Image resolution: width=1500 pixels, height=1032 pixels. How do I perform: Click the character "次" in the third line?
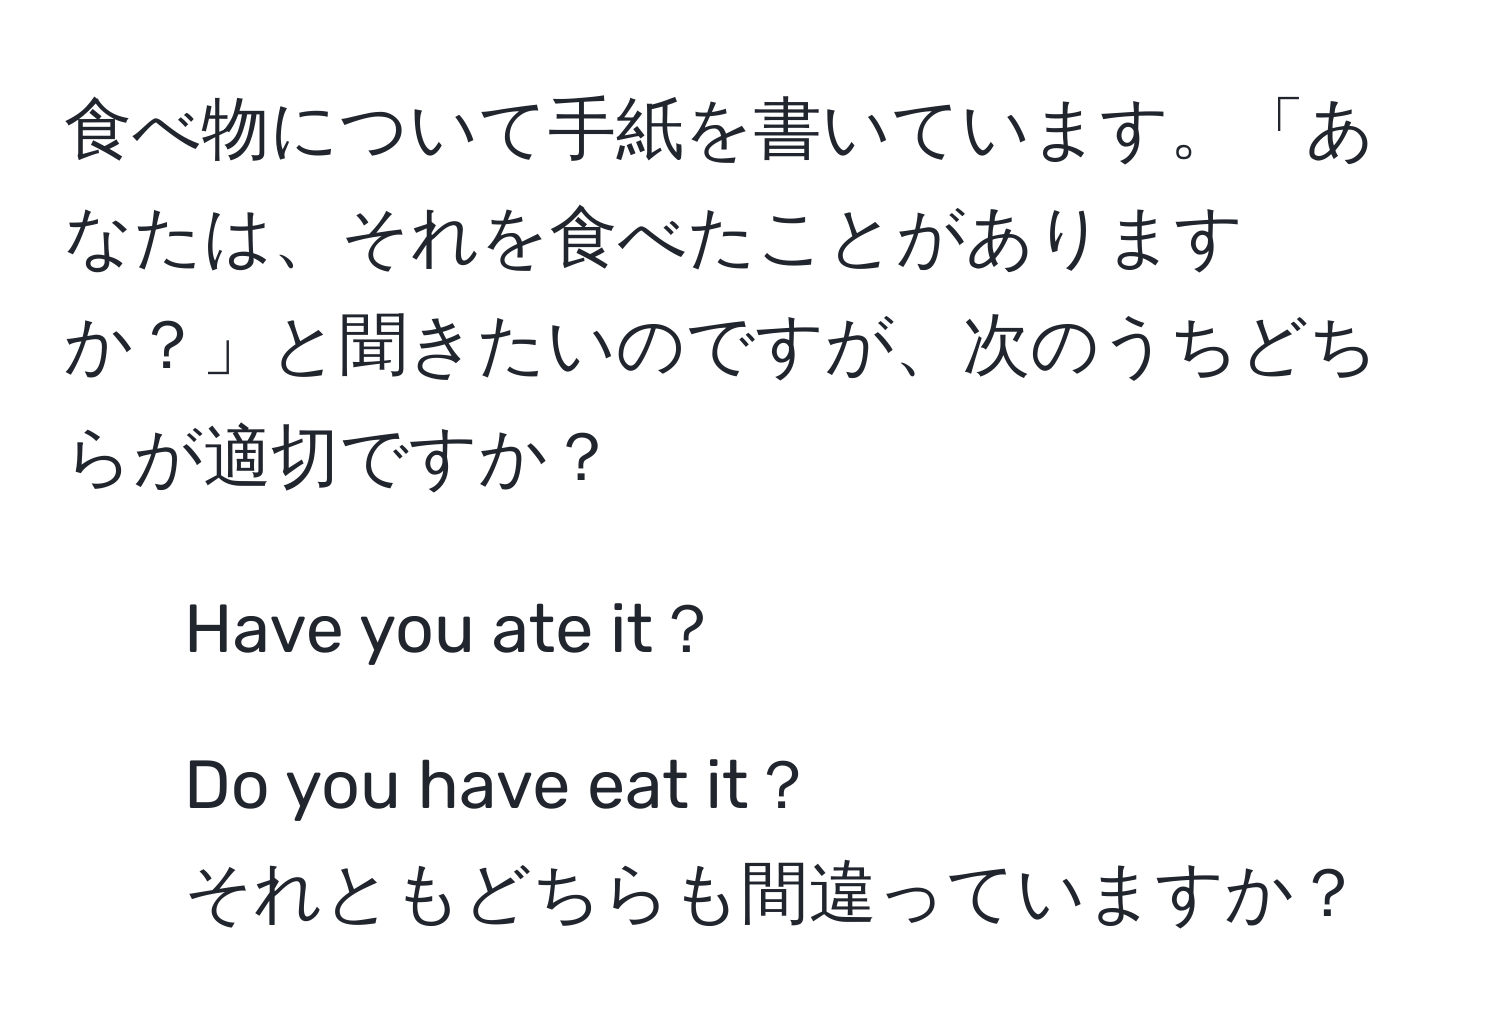(998, 352)
